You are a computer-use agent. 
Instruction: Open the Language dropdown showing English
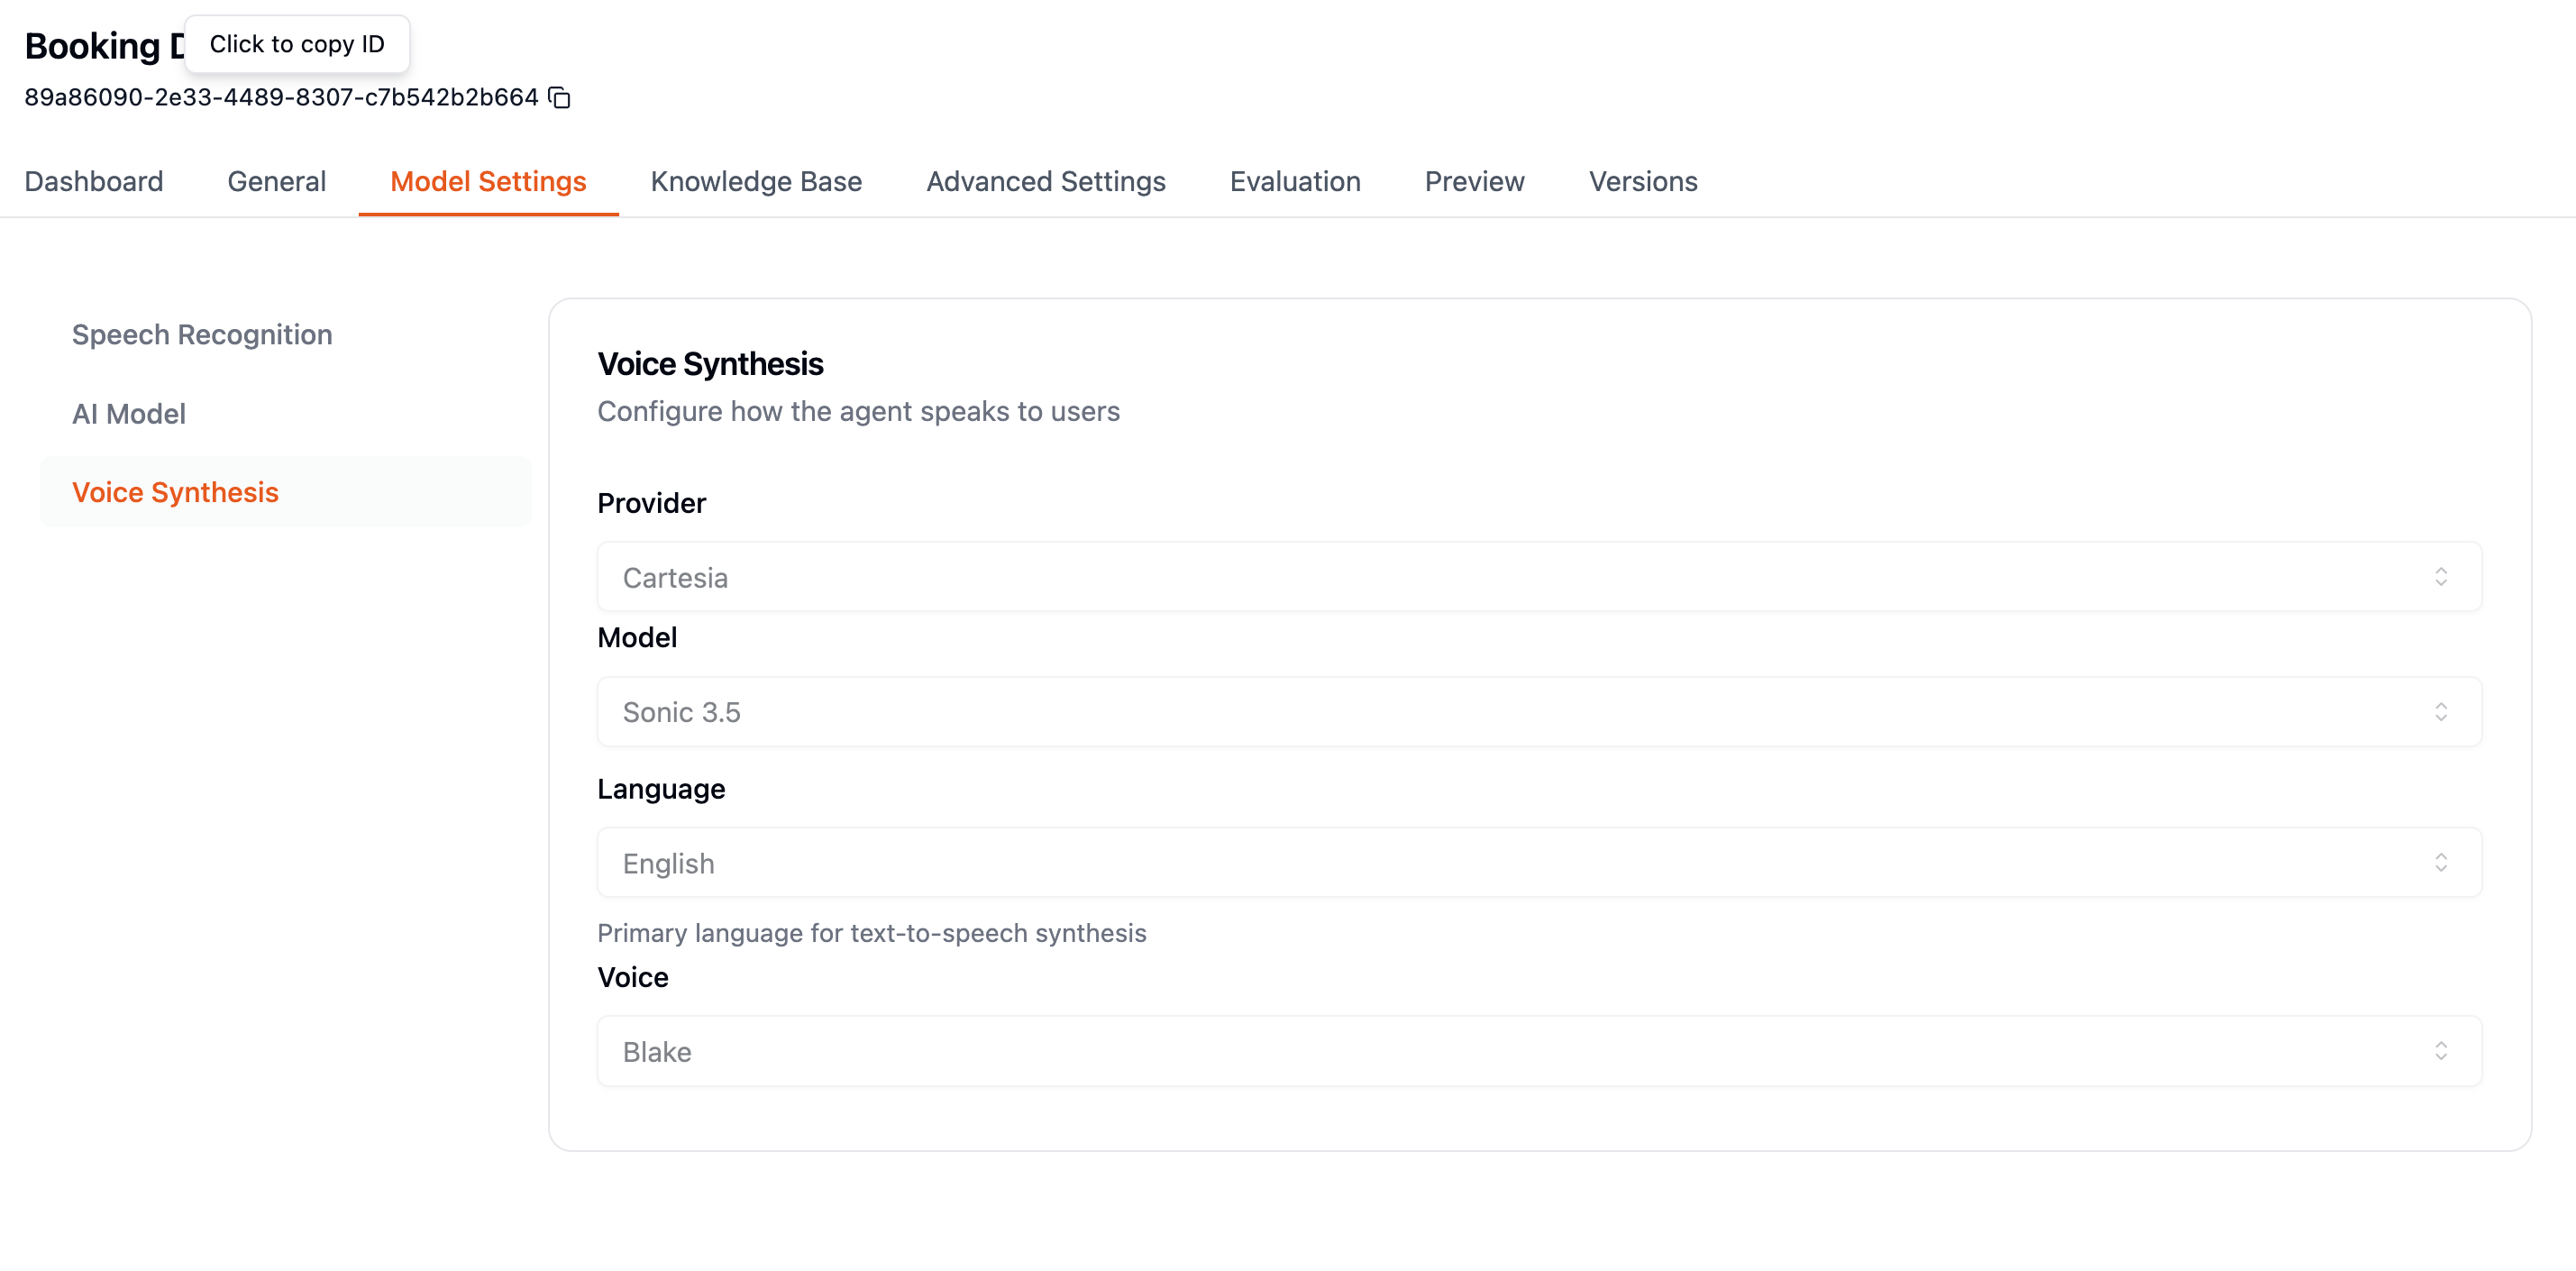pyautogui.click(x=1539, y=863)
